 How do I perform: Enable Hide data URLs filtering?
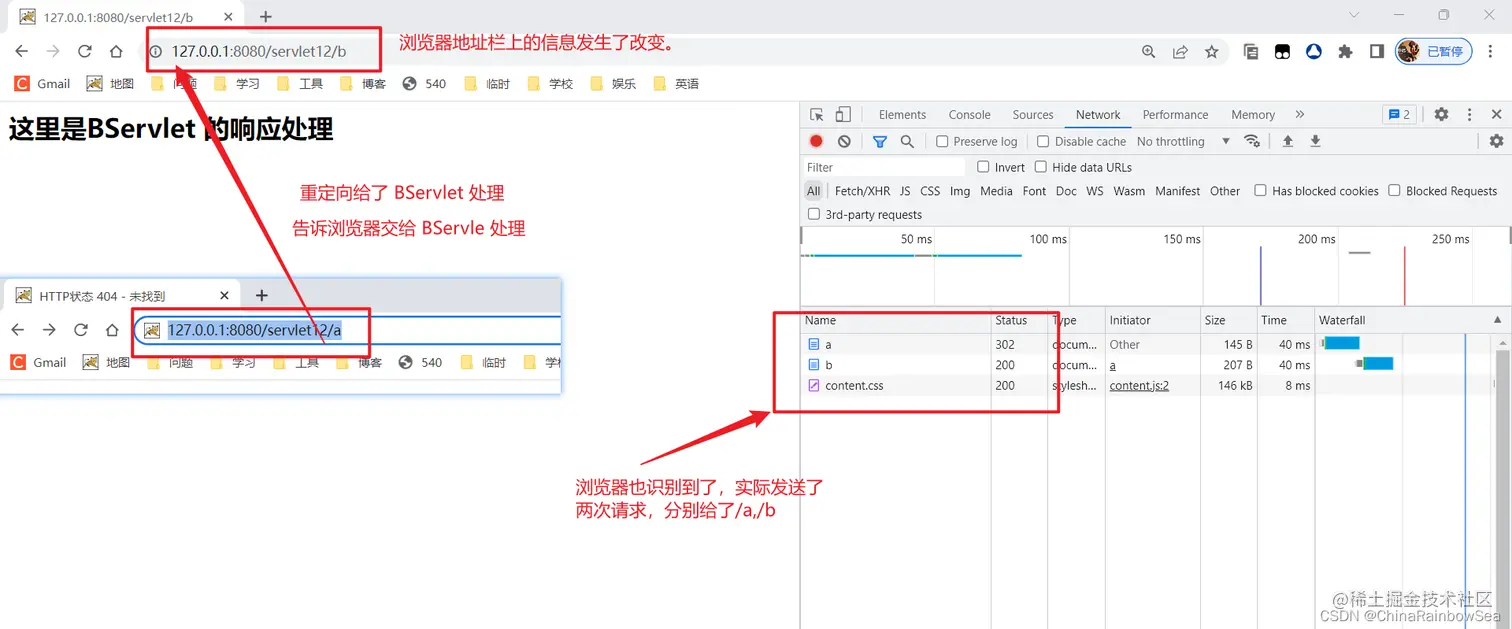pos(1041,167)
